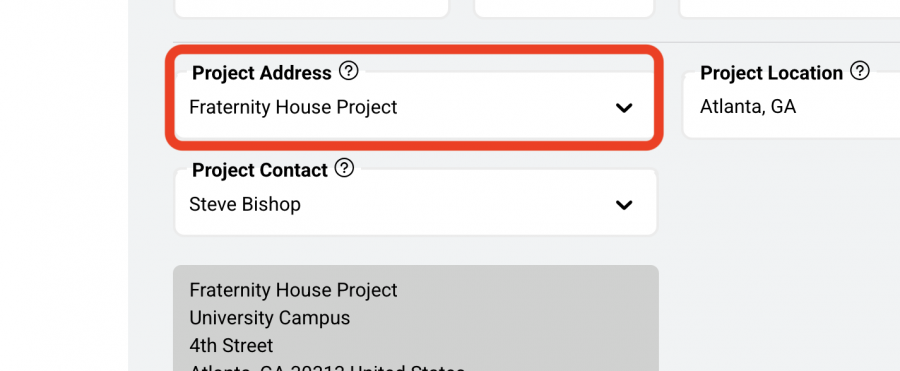Click the help icon beside Project Address

348,71
